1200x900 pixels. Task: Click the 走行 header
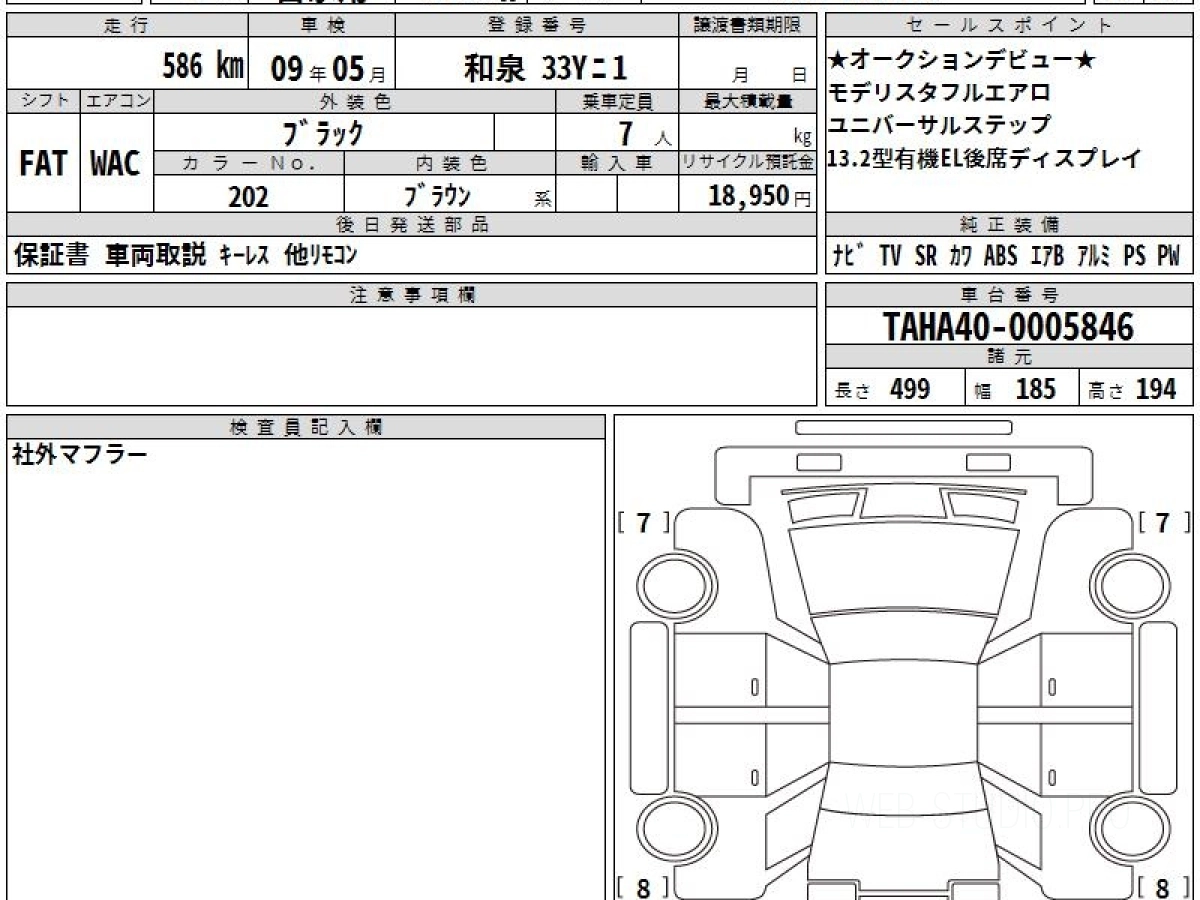pyautogui.click(x=125, y=27)
